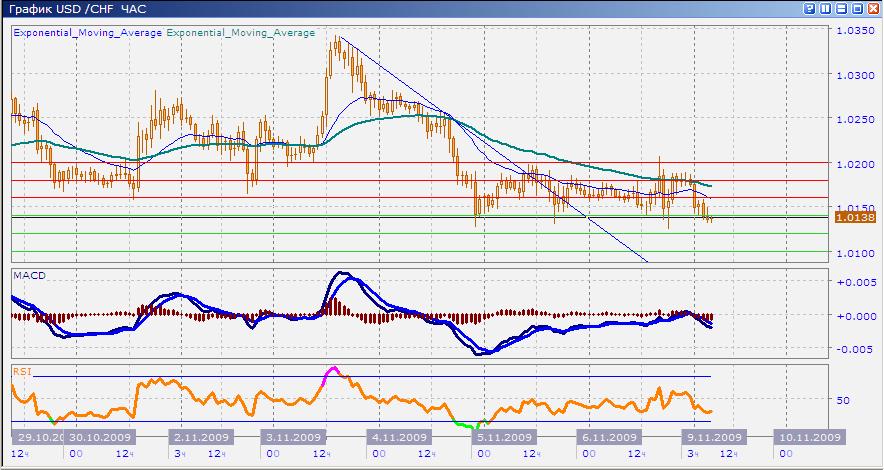Select the 6.11.2009 date marker
The height and width of the screenshot is (470, 884).
pyautogui.click(x=608, y=438)
